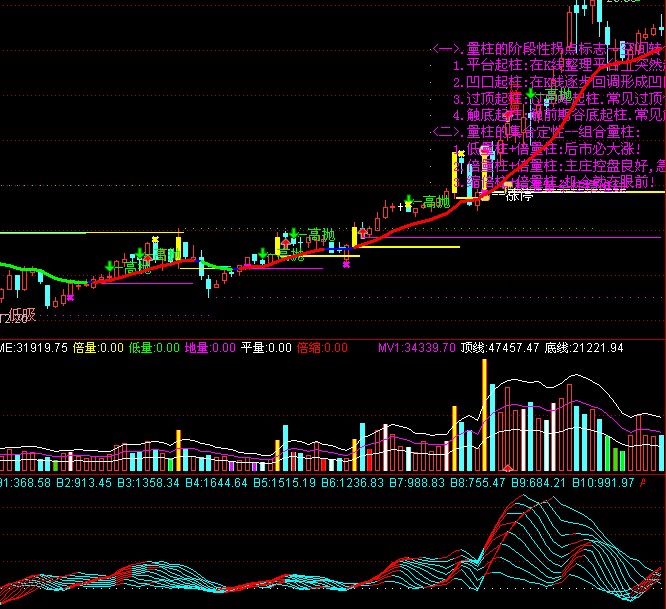Click the text line 4.触底起柱
The height and width of the screenshot is (609, 666).
tap(559, 115)
